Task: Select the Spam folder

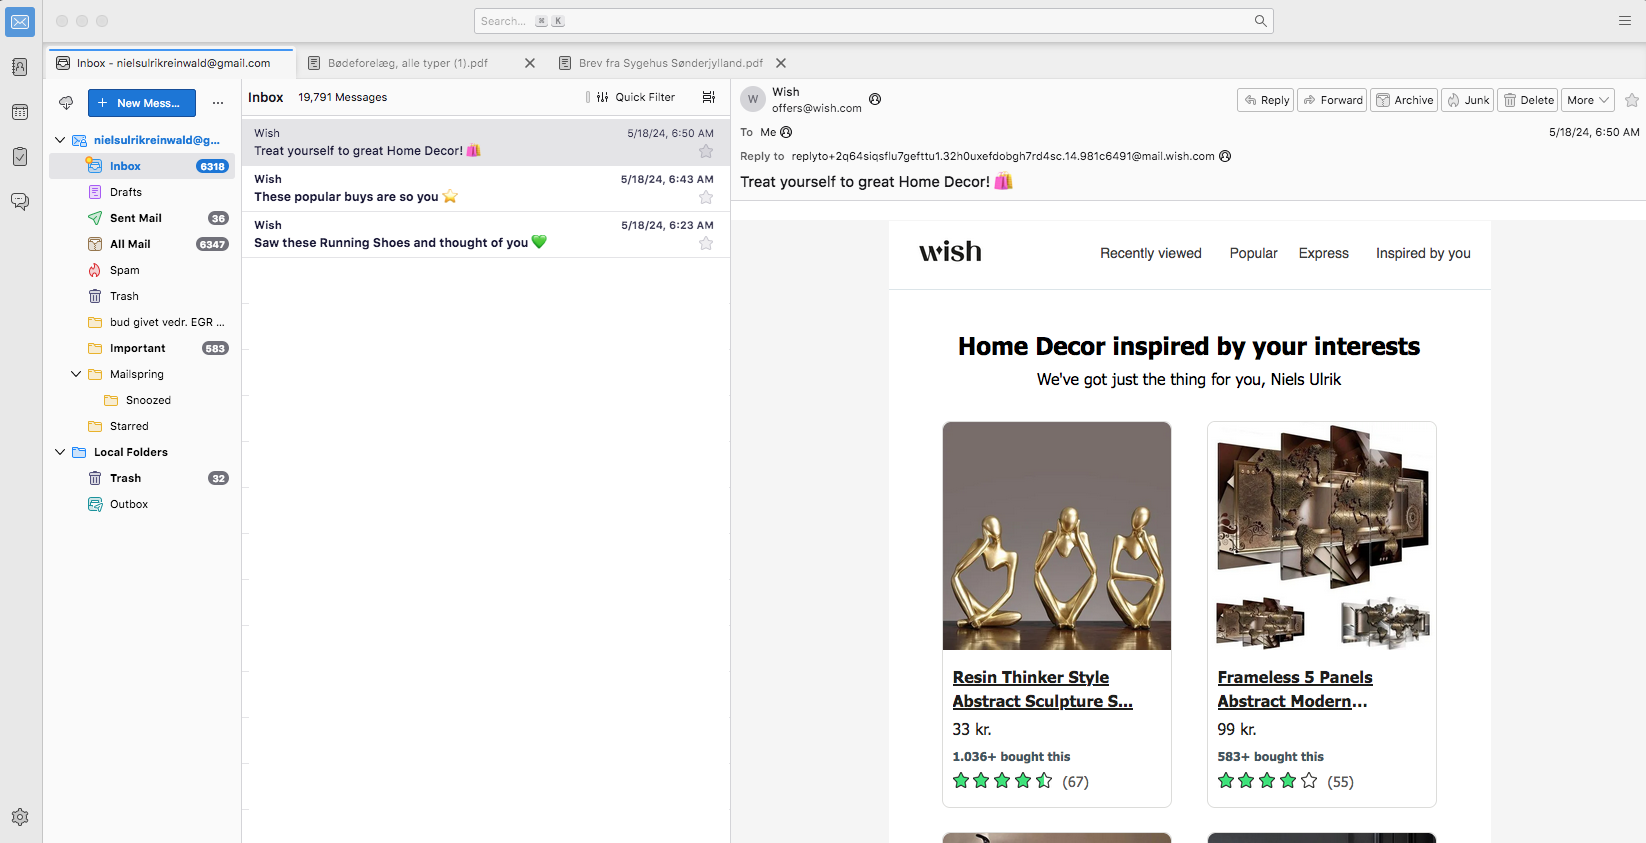Action: (x=142, y=270)
